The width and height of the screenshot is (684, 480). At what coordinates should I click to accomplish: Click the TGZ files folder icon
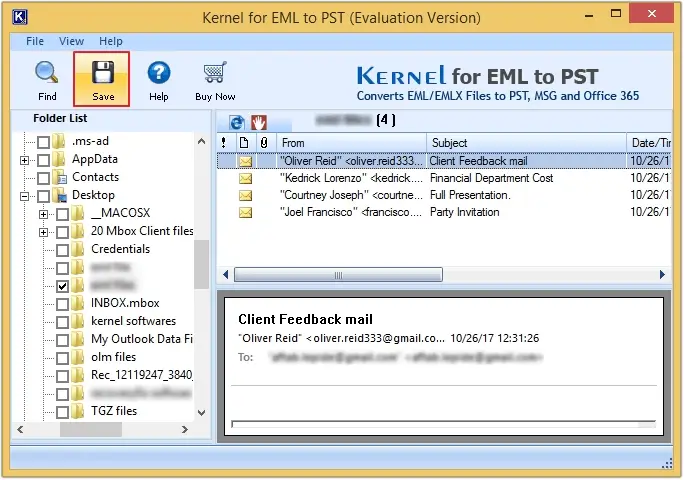pos(78,411)
